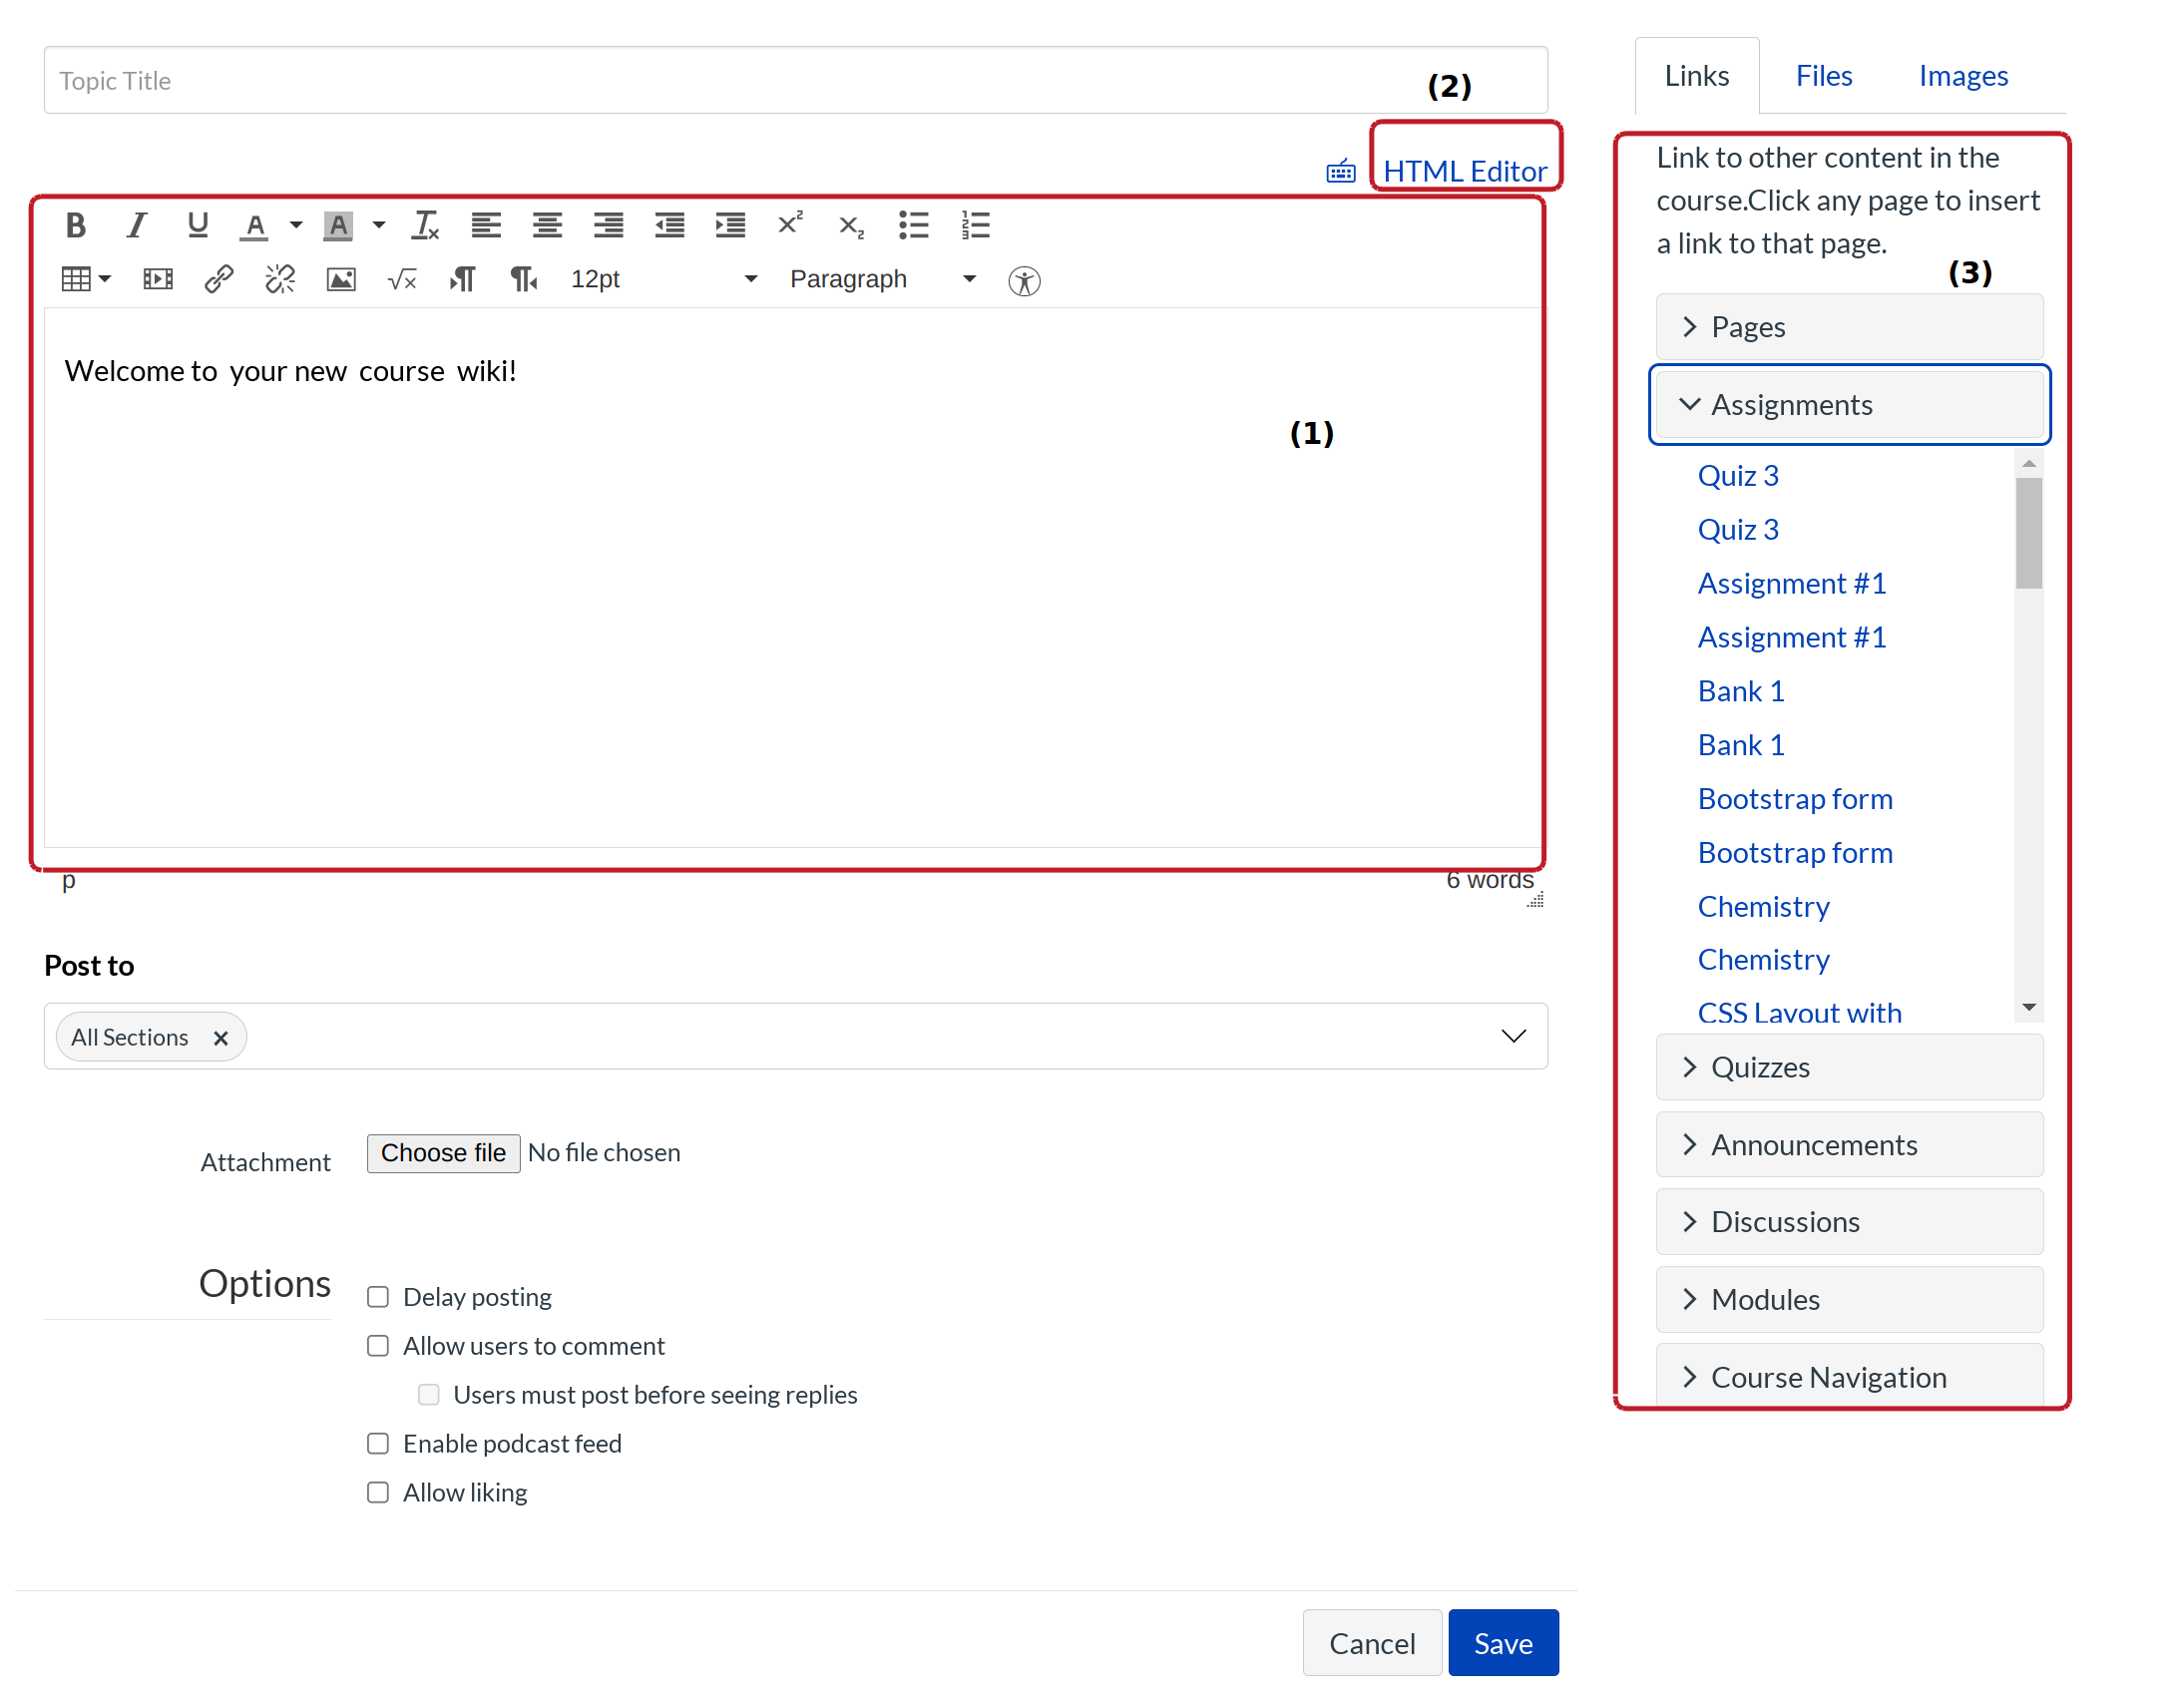Image resolution: width=2175 pixels, height=1708 pixels.
Task: Switch to the Images tab
Action: tap(1963, 76)
